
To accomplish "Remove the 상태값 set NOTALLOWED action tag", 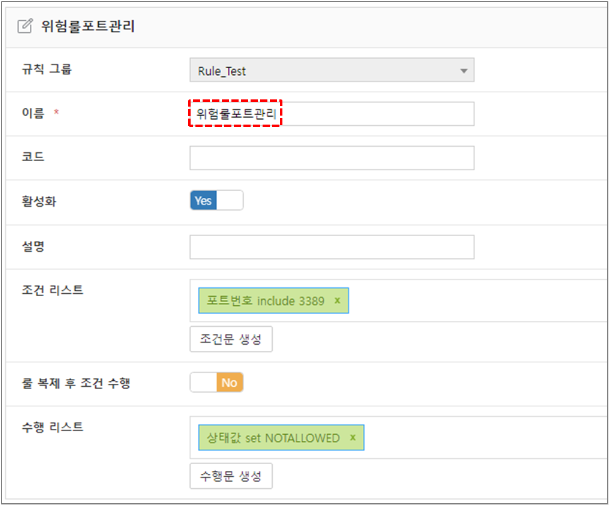I will [x=353, y=438].
